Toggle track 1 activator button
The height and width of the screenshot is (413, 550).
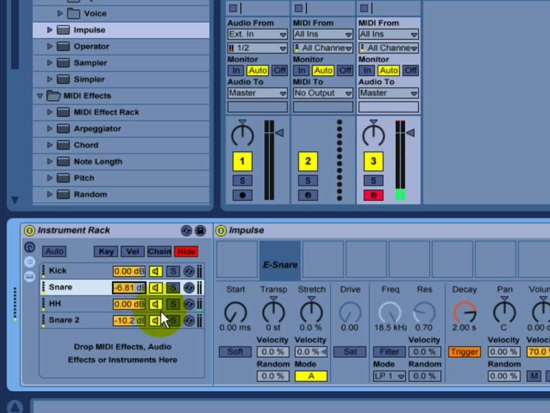pos(242,161)
